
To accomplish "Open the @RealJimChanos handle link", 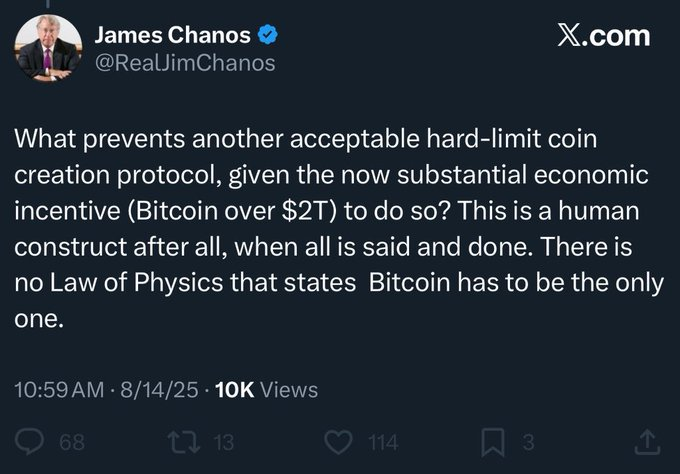I will coord(185,63).
